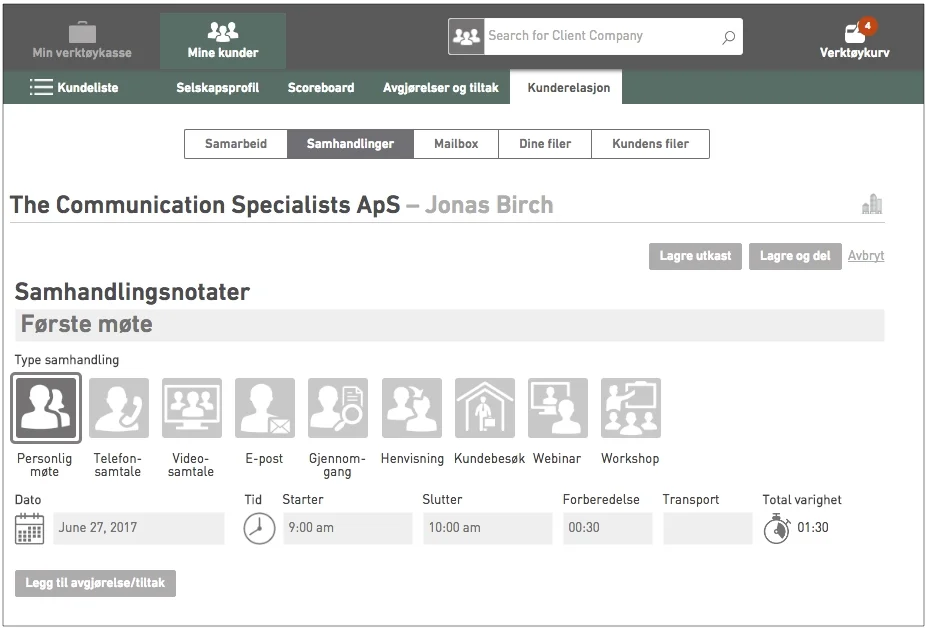Edit the Første møte title field
Screen dimensions: 926x628
click(449, 324)
